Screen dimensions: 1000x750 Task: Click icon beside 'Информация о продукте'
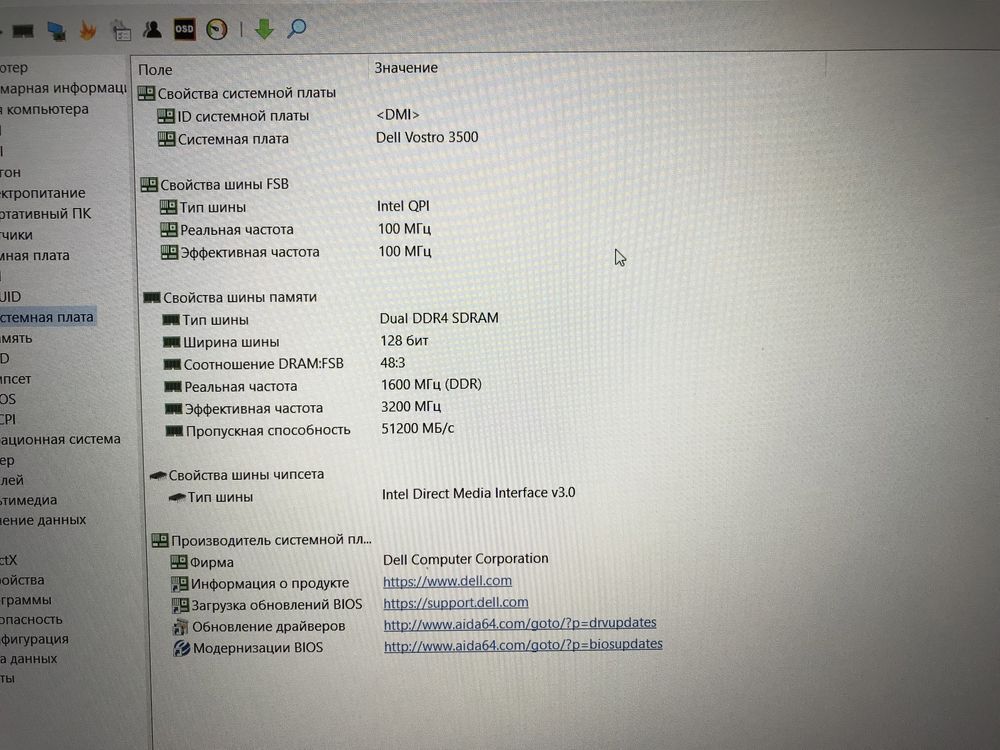coord(180,584)
